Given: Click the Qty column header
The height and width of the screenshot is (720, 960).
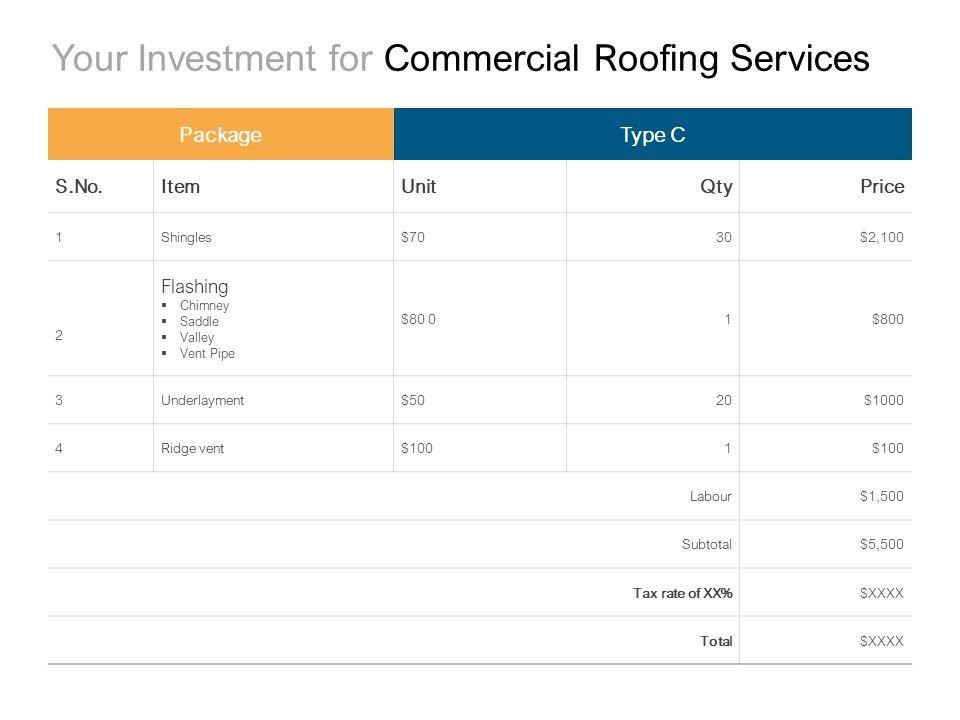Looking at the screenshot, I should [x=717, y=186].
